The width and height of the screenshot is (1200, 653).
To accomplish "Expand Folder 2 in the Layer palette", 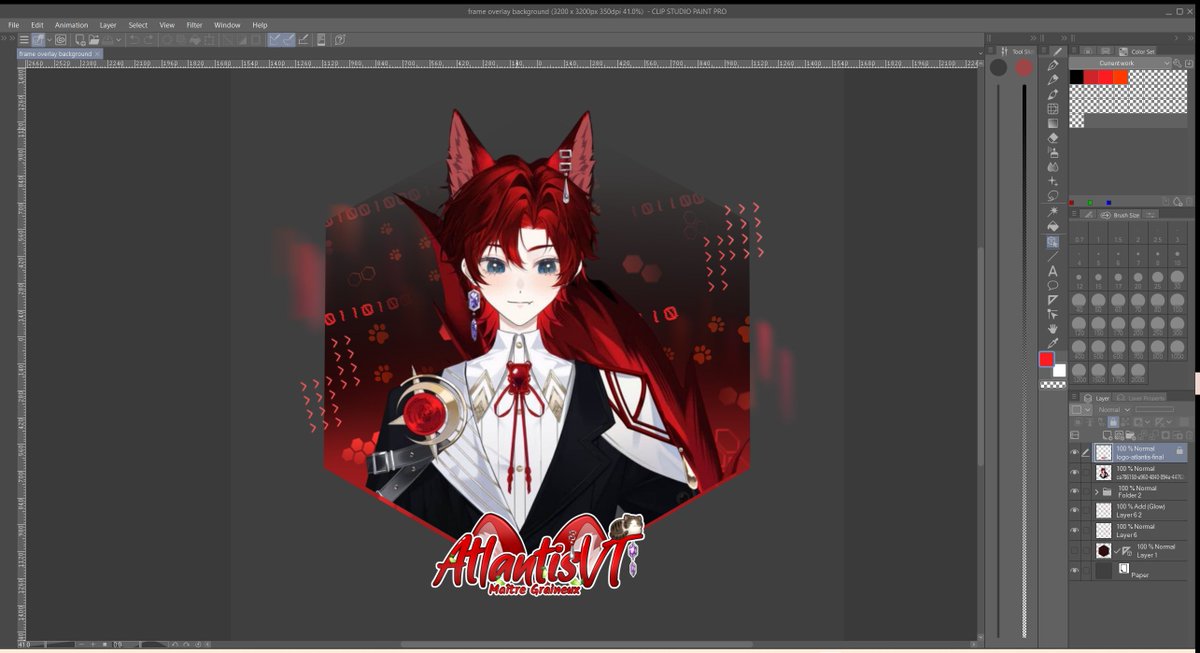I will tap(1097, 490).
